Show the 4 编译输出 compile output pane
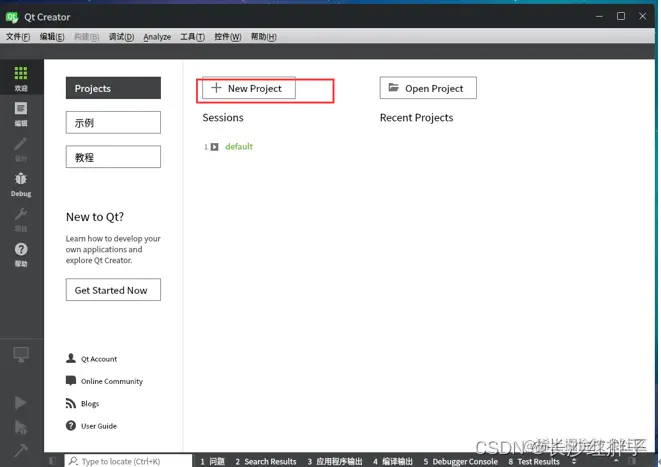Image resolution: width=661 pixels, height=467 pixels. [392, 462]
